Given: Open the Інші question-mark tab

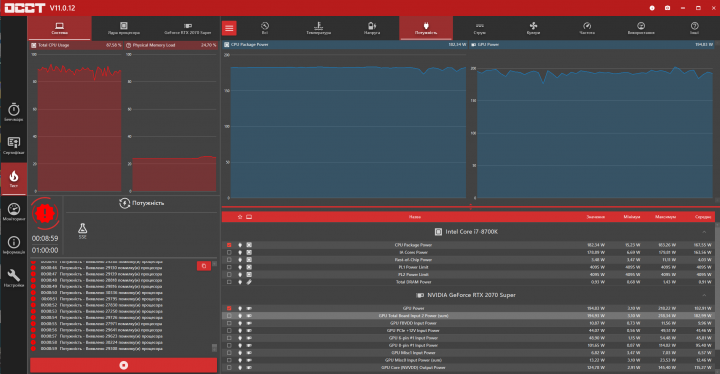Looking at the screenshot, I should click(x=694, y=28).
